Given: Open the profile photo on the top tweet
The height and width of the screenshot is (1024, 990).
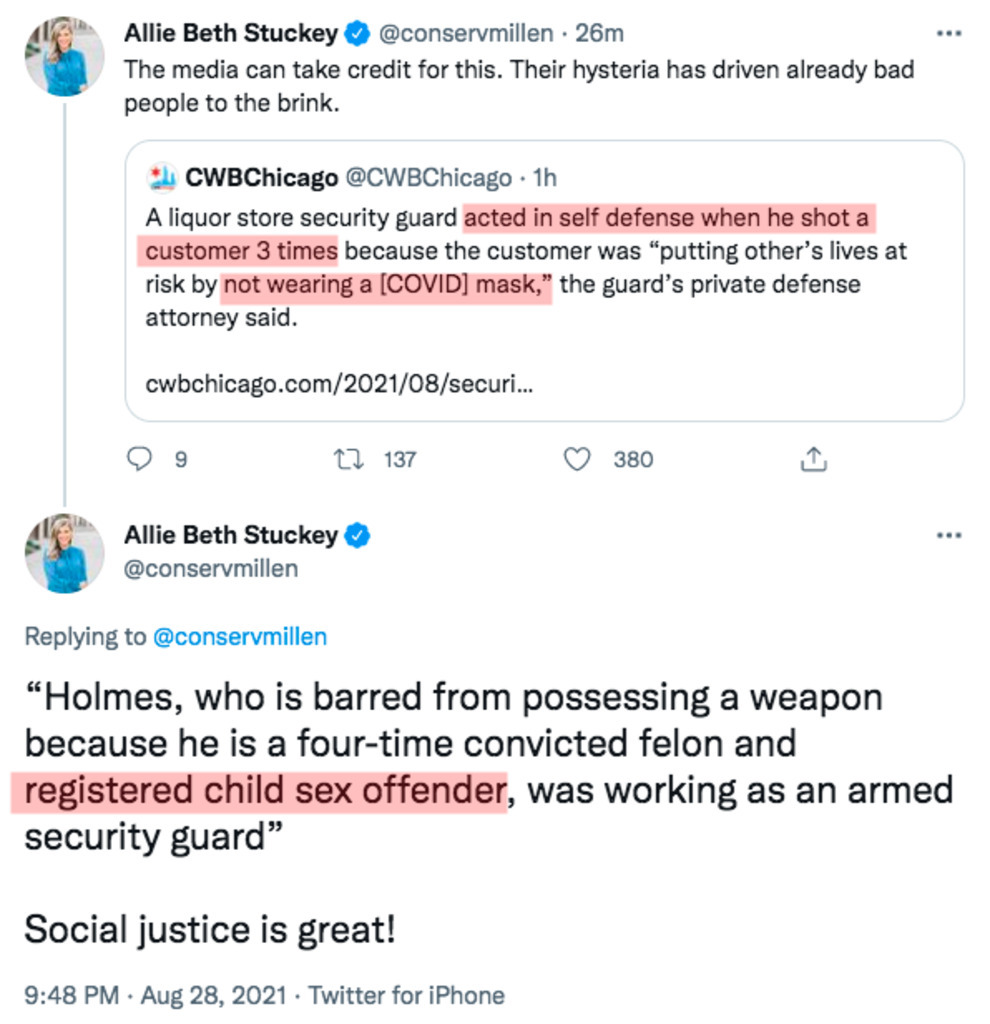Looking at the screenshot, I should (65, 56).
